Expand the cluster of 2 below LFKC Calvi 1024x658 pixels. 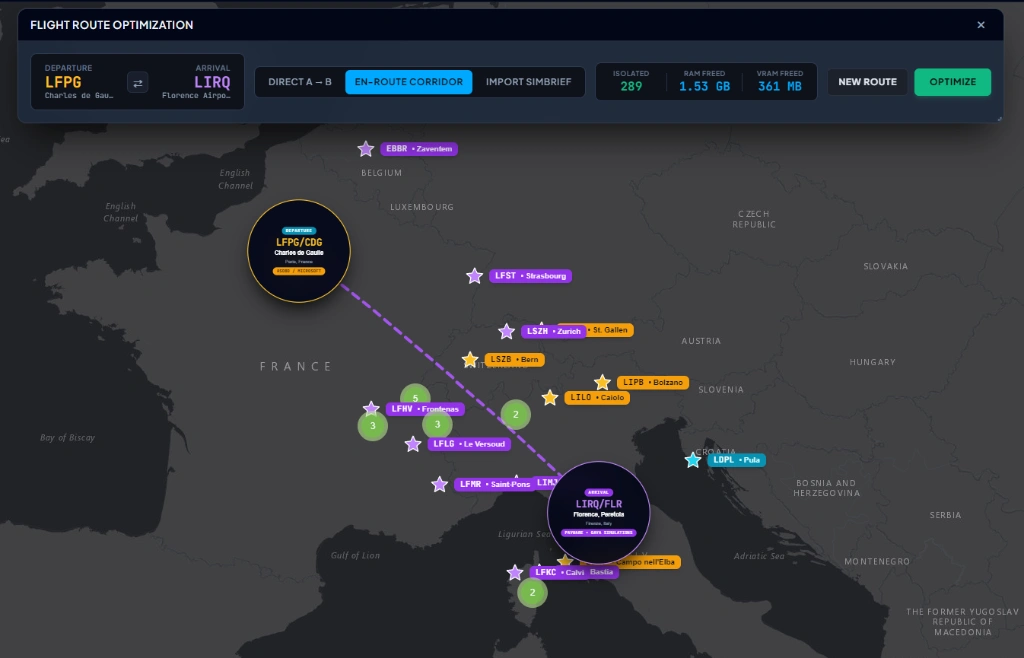(532, 593)
